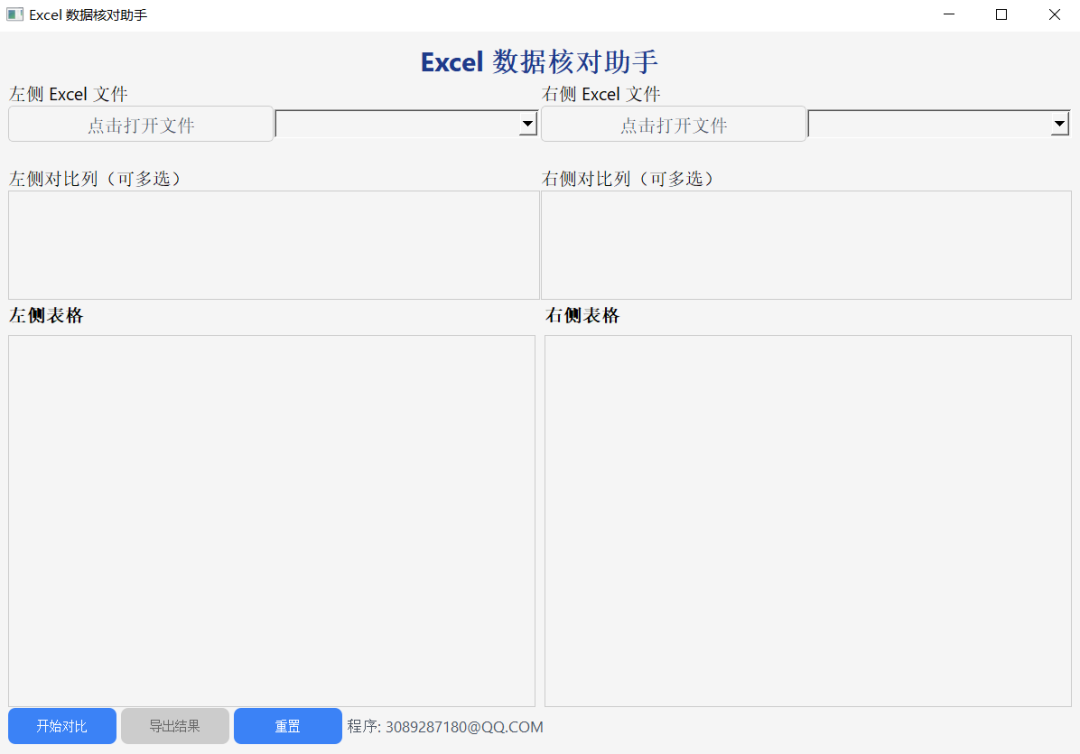The height and width of the screenshot is (754, 1080).
Task: Click the 左侧表格 table area
Action: tap(271, 521)
